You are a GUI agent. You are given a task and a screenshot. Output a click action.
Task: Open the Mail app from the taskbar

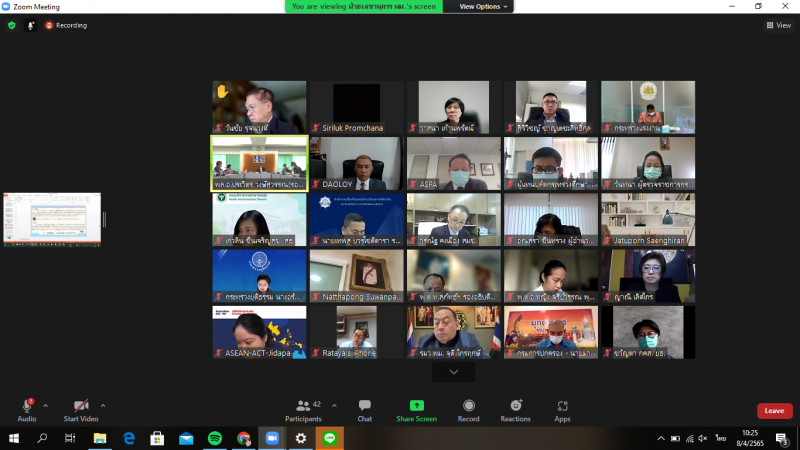coord(186,438)
